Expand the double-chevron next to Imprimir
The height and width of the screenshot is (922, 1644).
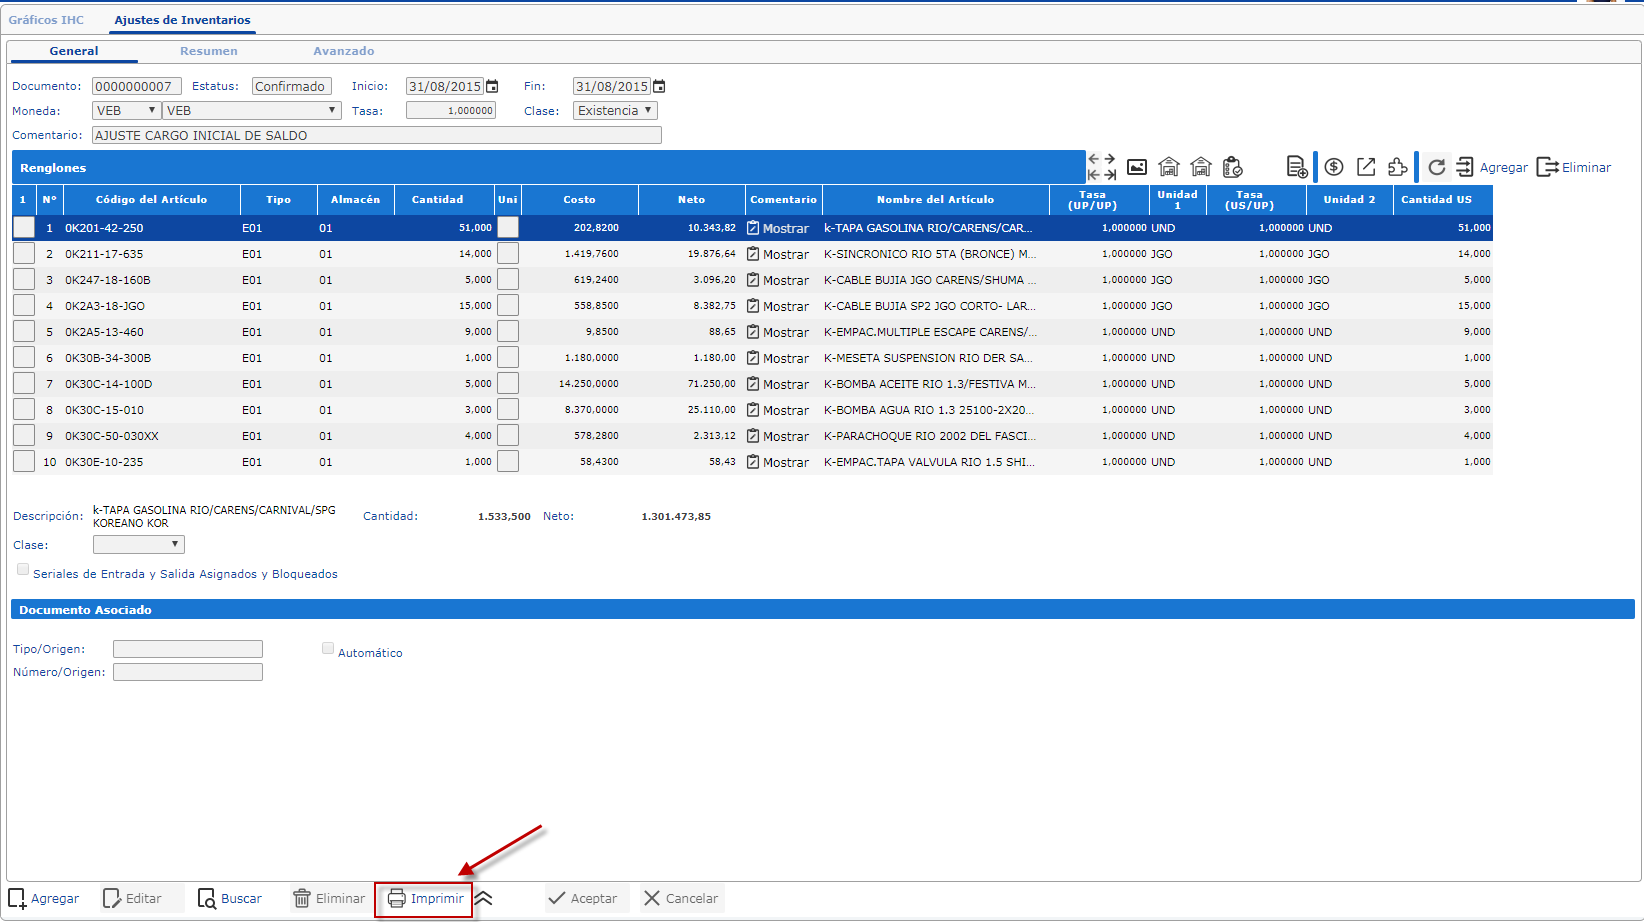tap(484, 898)
